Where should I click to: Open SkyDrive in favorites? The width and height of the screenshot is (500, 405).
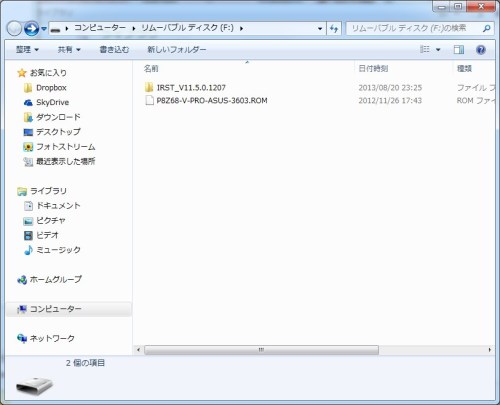tap(53, 102)
